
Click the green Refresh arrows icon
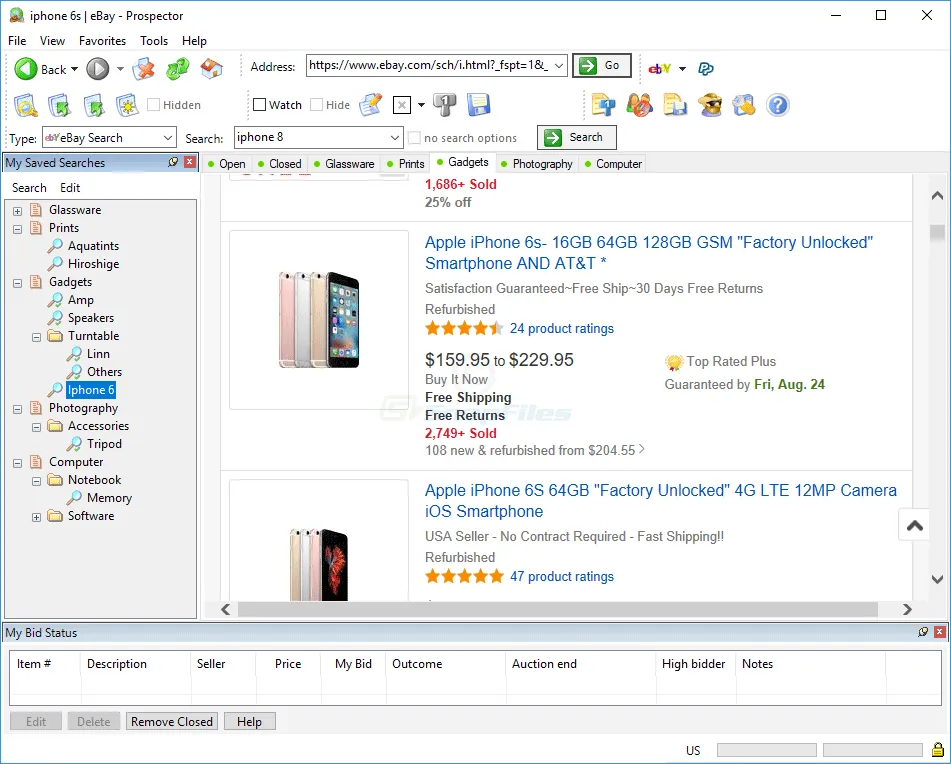(178, 69)
